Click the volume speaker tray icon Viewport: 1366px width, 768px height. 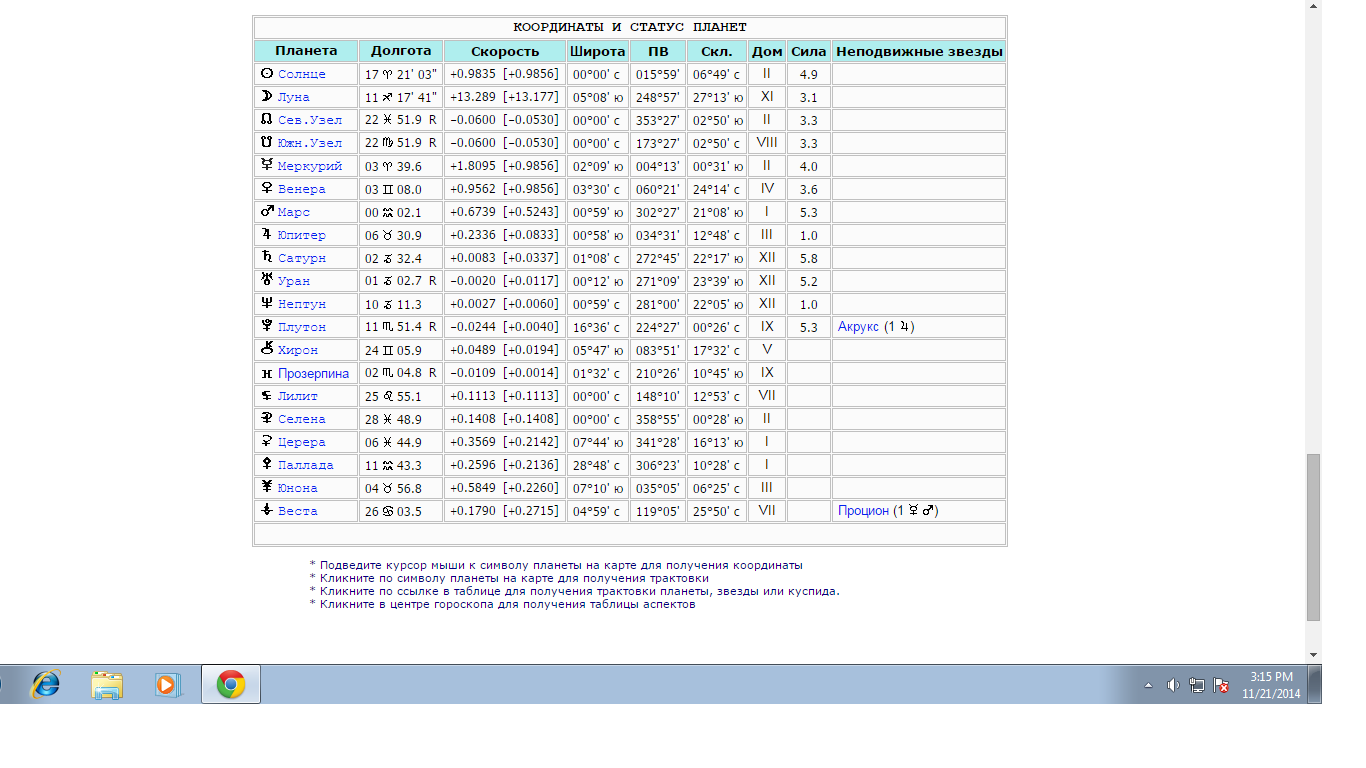point(1173,685)
